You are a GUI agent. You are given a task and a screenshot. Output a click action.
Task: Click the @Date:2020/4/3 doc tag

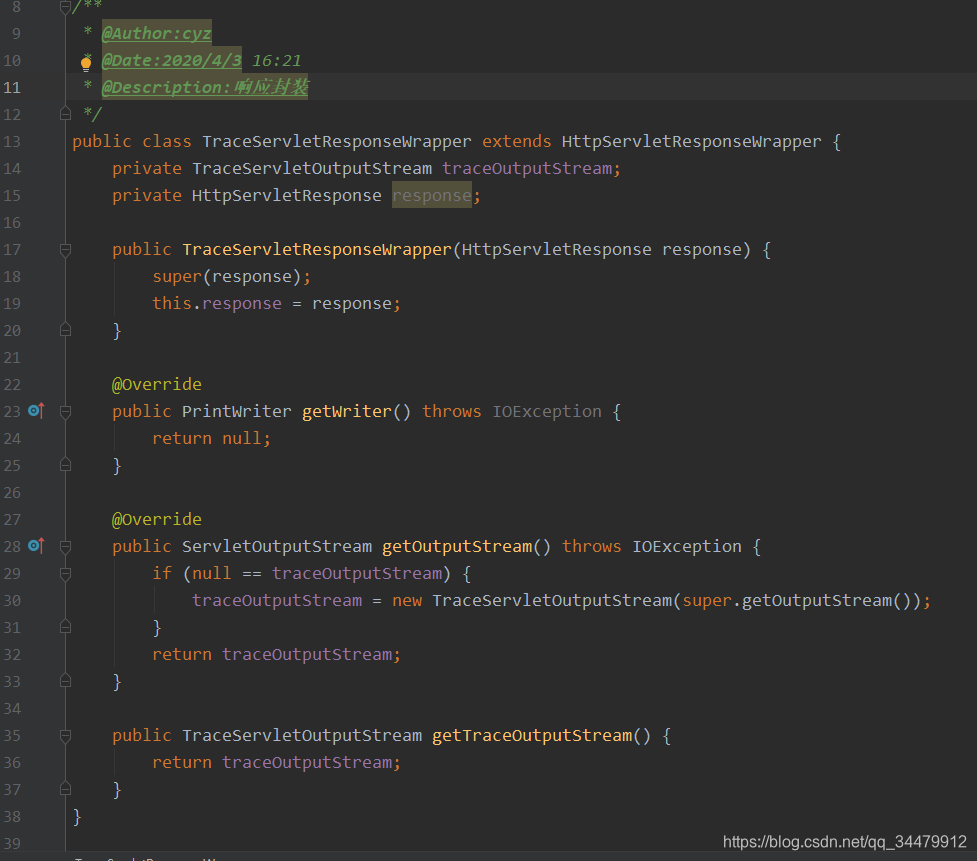click(x=171, y=60)
